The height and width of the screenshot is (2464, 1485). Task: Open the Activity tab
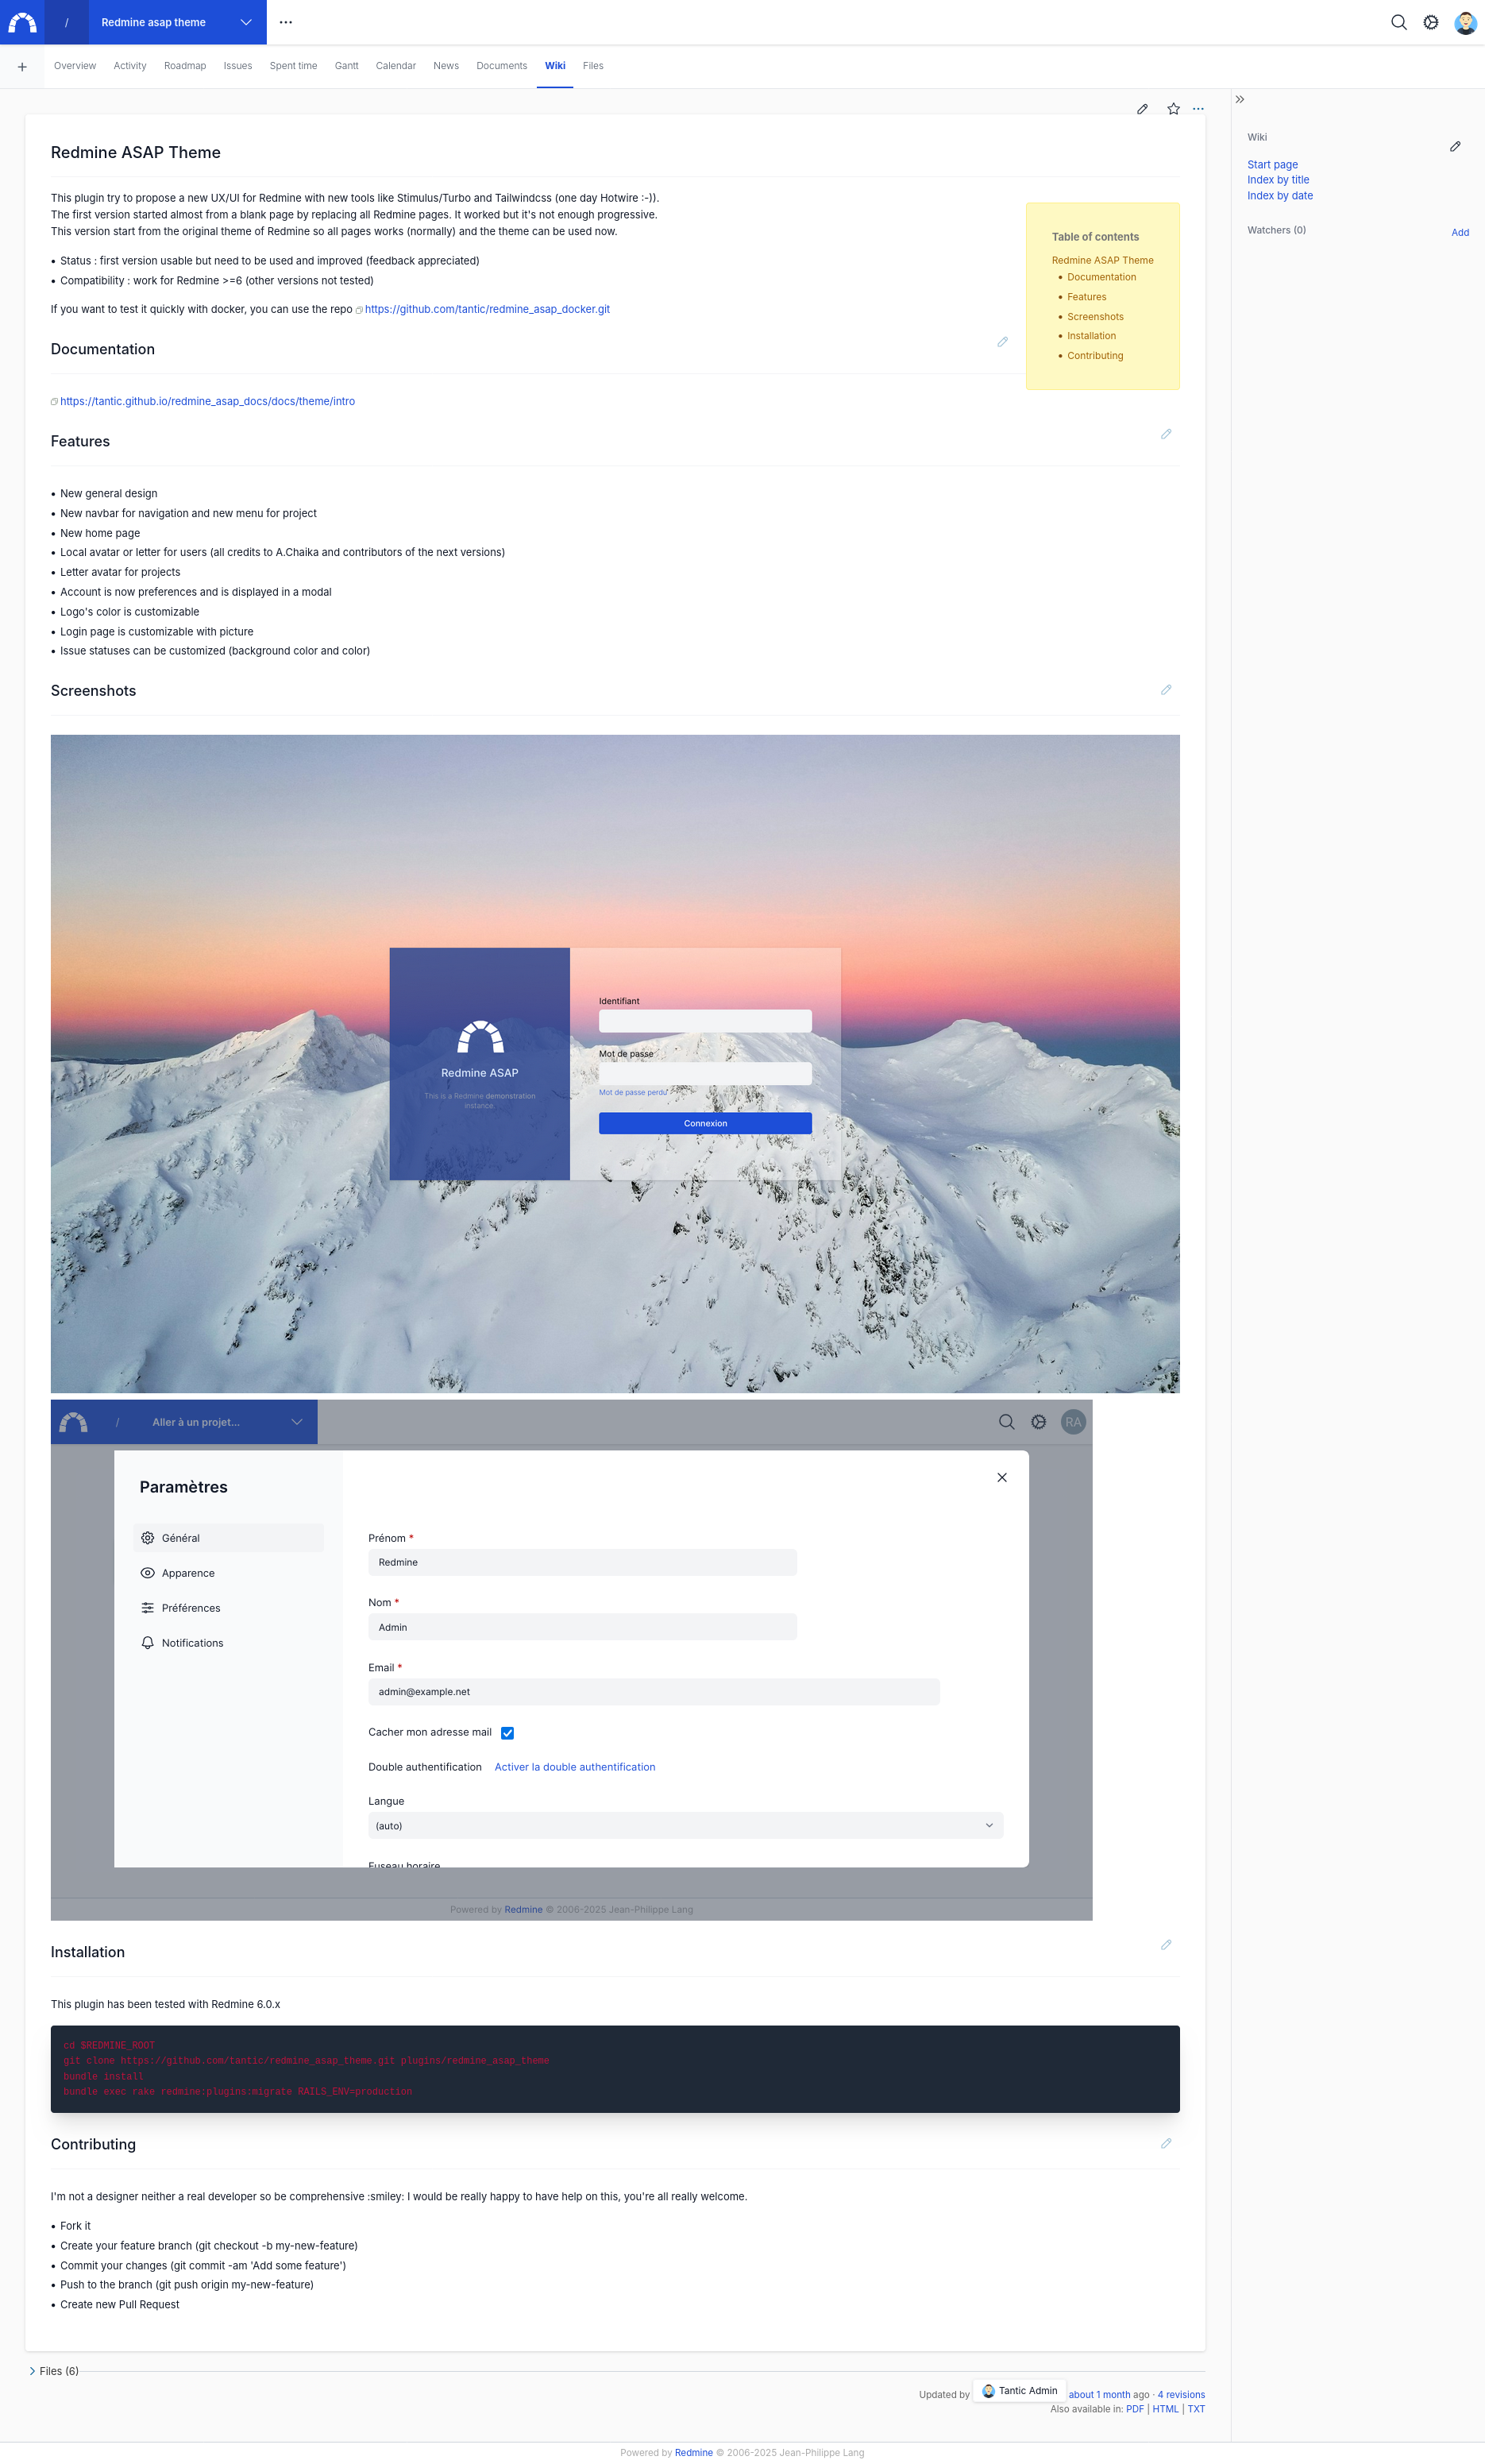[x=130, y=66]
